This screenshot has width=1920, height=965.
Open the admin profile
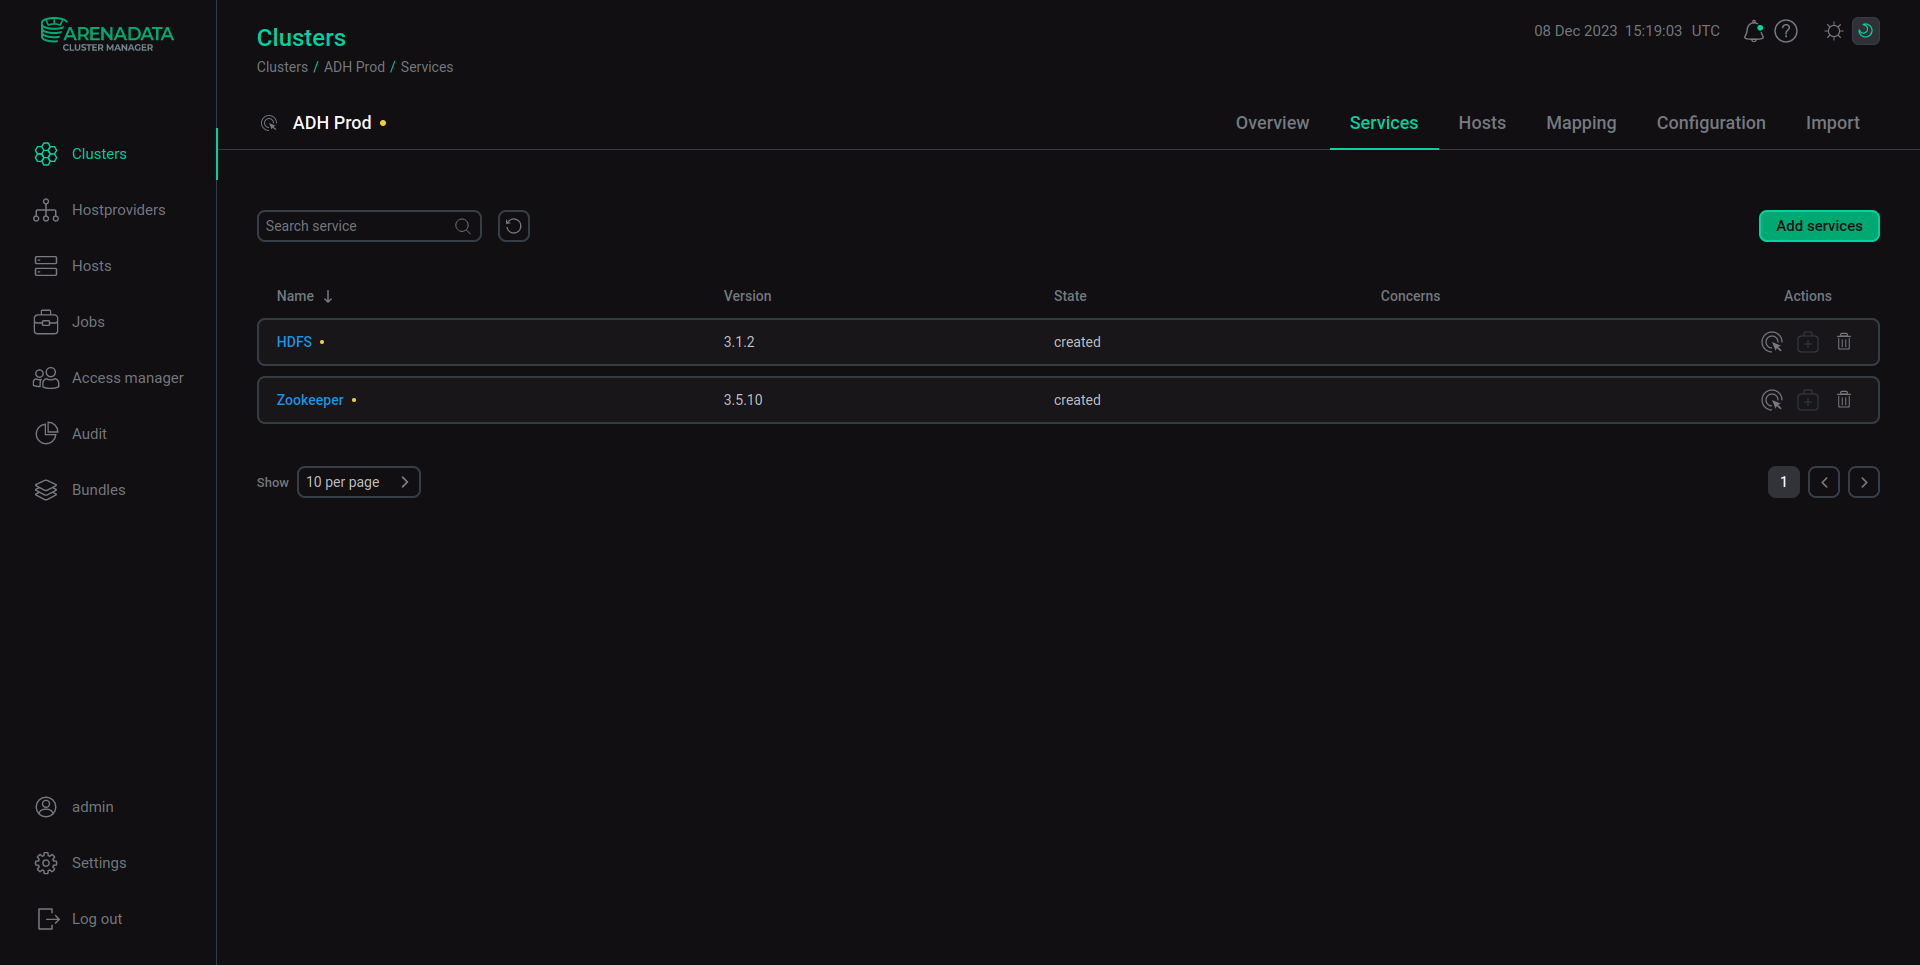(x=92, y=807)
